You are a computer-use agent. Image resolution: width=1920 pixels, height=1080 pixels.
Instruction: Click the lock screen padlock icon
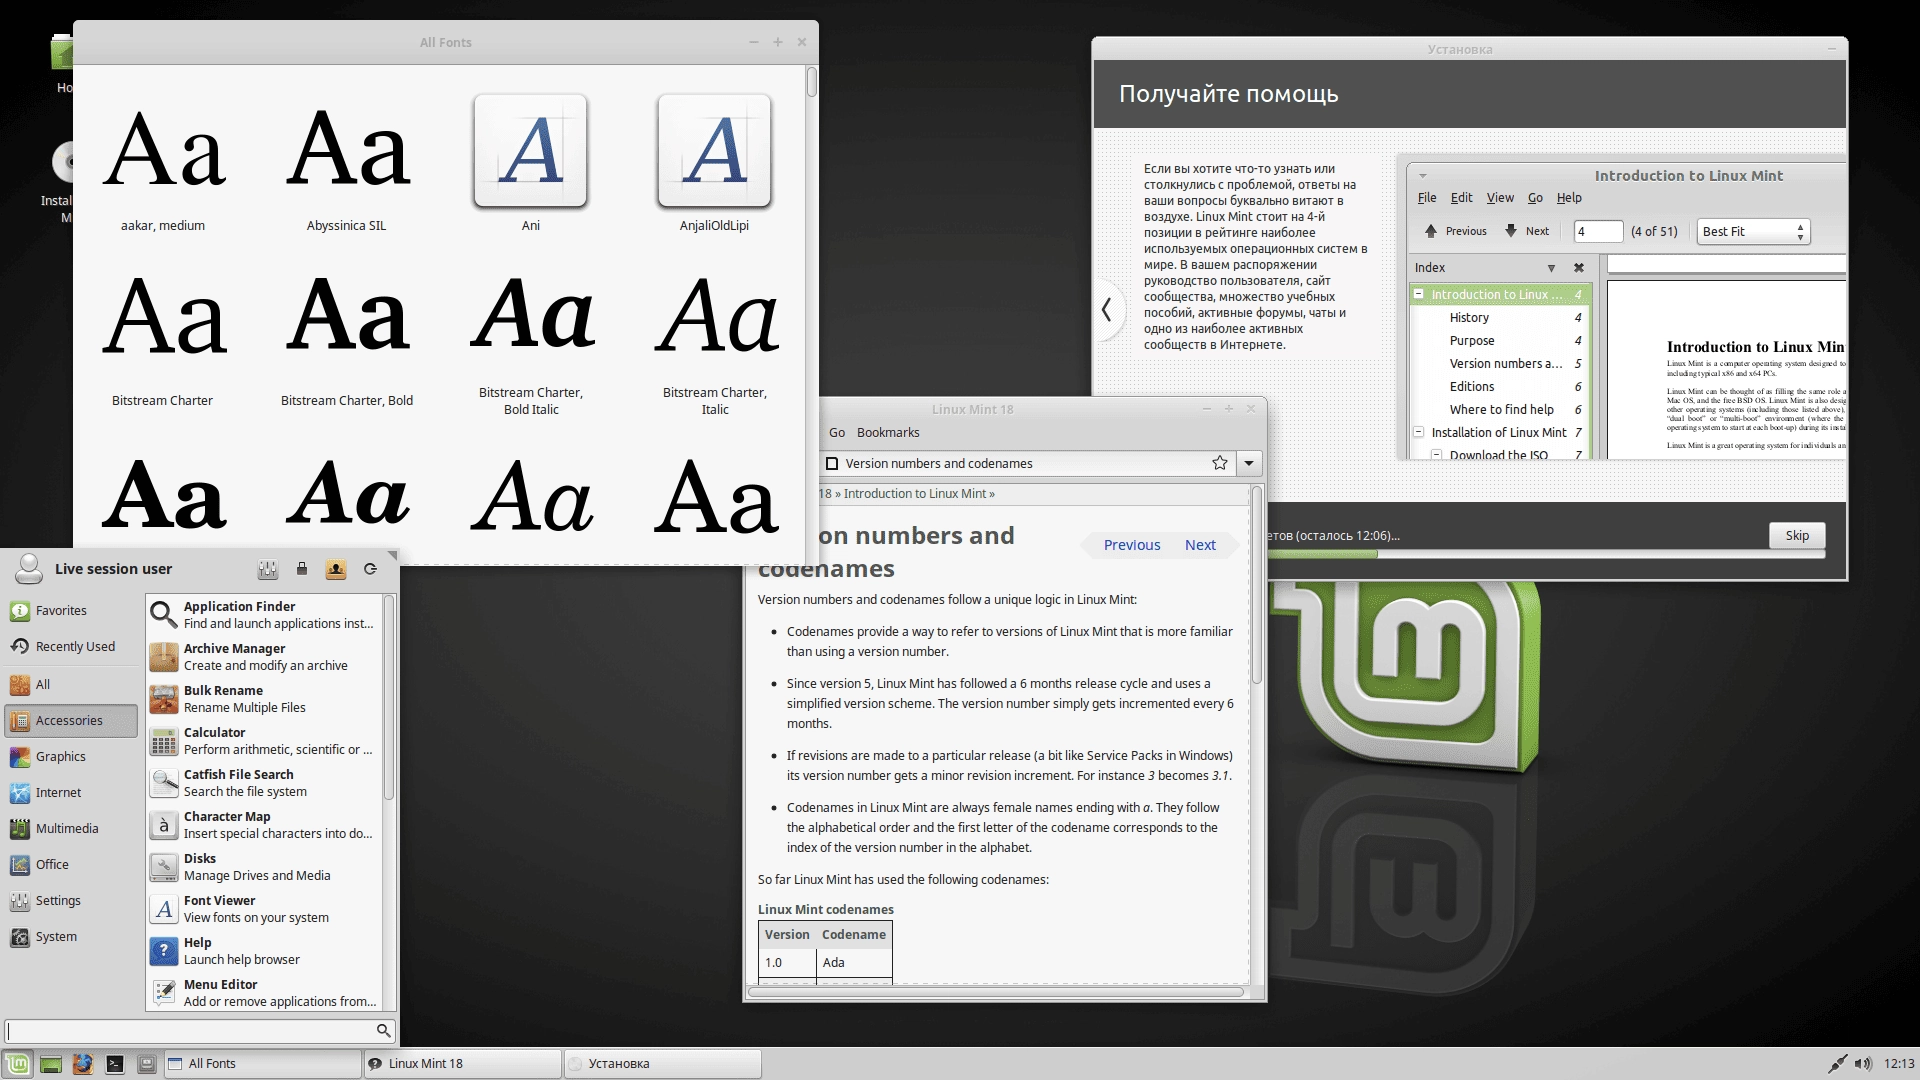(x=301, y=569)
